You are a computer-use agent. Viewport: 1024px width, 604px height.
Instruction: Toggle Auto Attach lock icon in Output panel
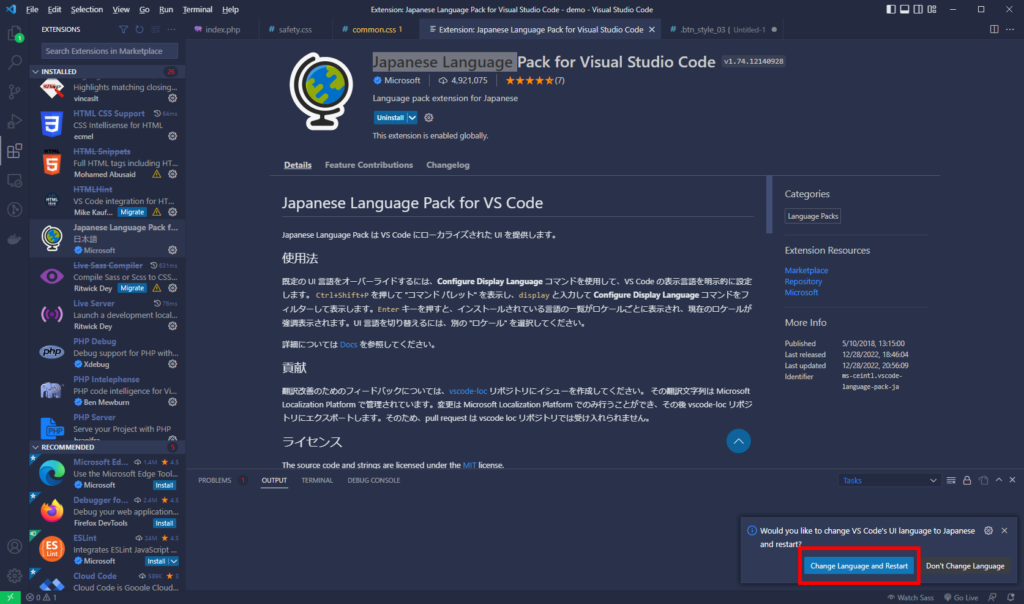point(967,481)
